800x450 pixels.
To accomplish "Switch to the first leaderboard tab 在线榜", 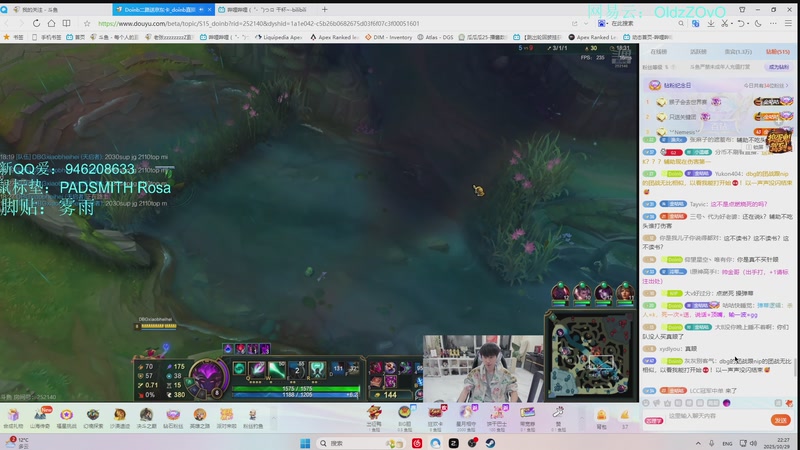I will click(x=659, y=52).
